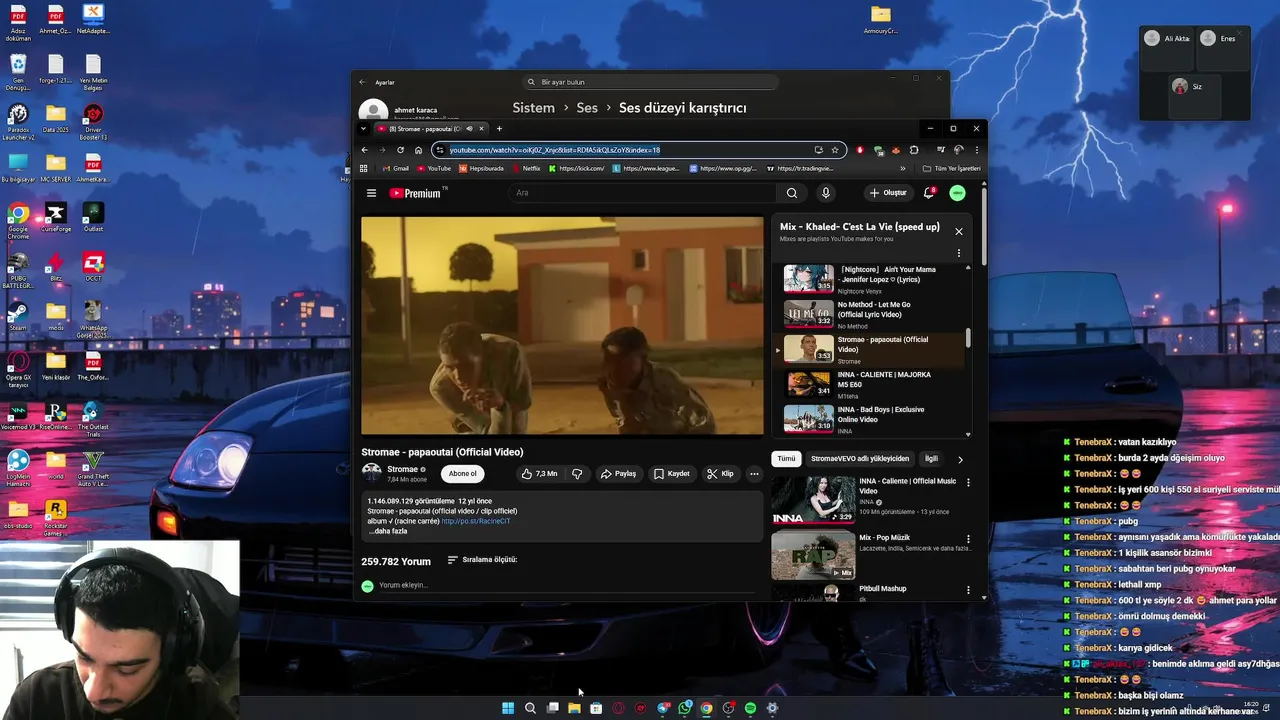Create a clip with Klip button
This screenshot has height=720, width=1280.
pos(720,474)
